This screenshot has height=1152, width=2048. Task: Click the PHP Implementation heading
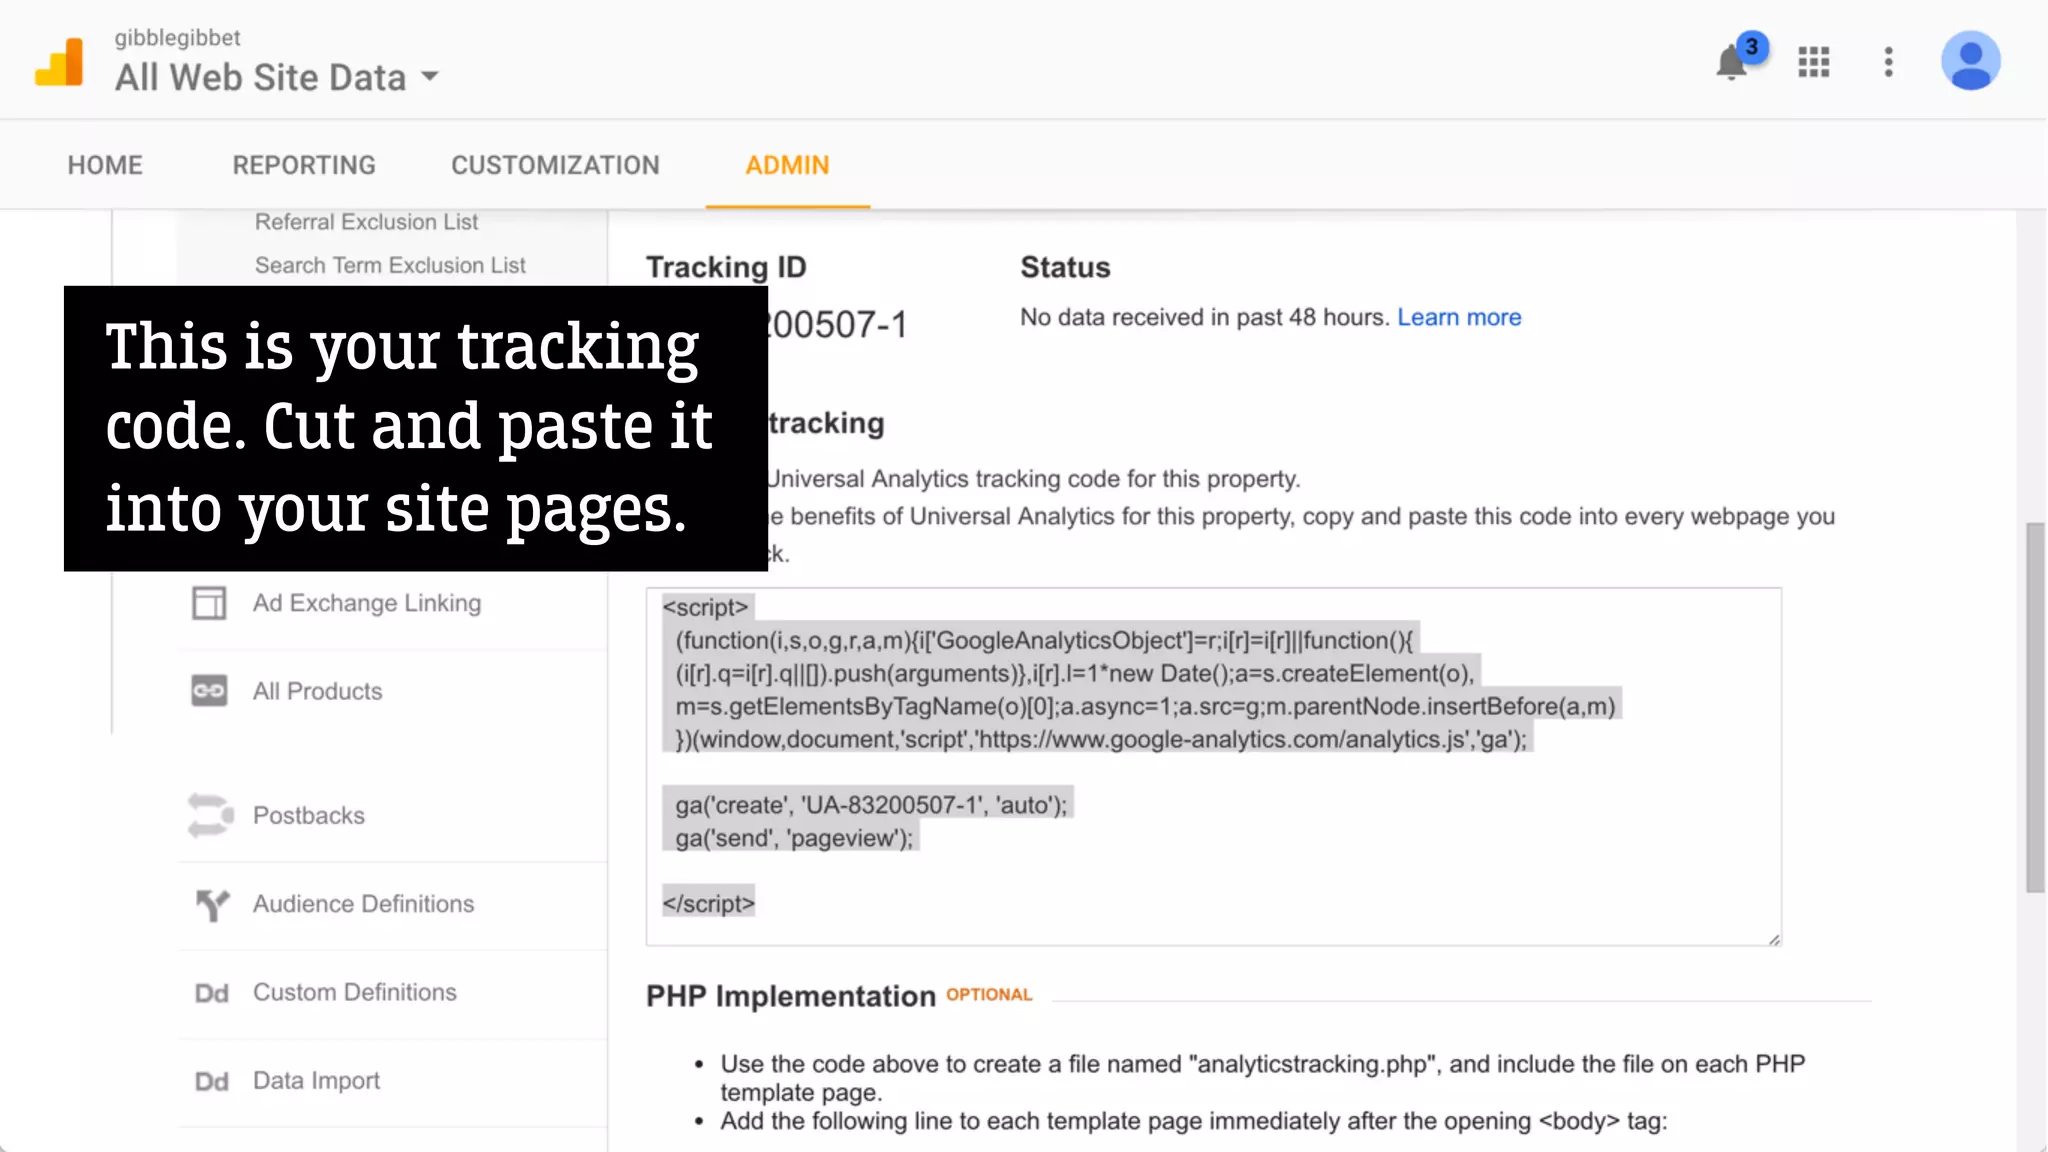coord(790,996)
